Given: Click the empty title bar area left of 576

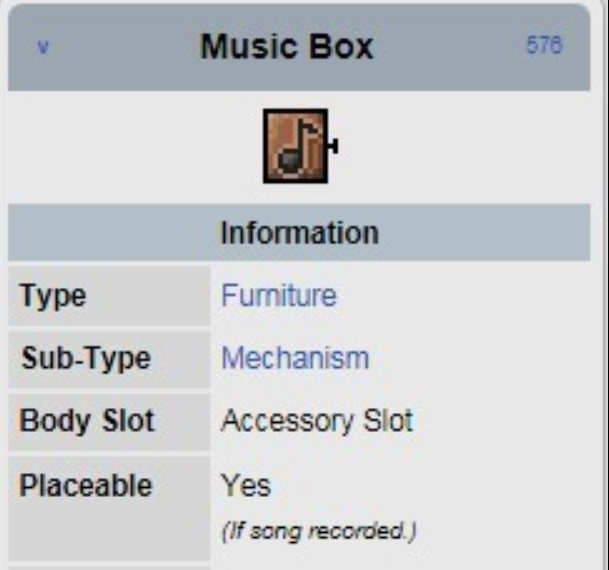Looking at the screenshot, I should [x=447, y=47].
